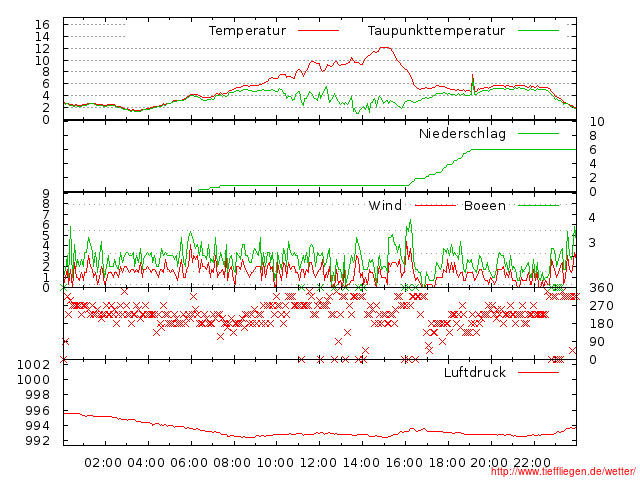Viewport: 640px width, 480px height.
Task: Click the 22:00 time axis label
Action: pyautogui.click(x=532, y=463)
